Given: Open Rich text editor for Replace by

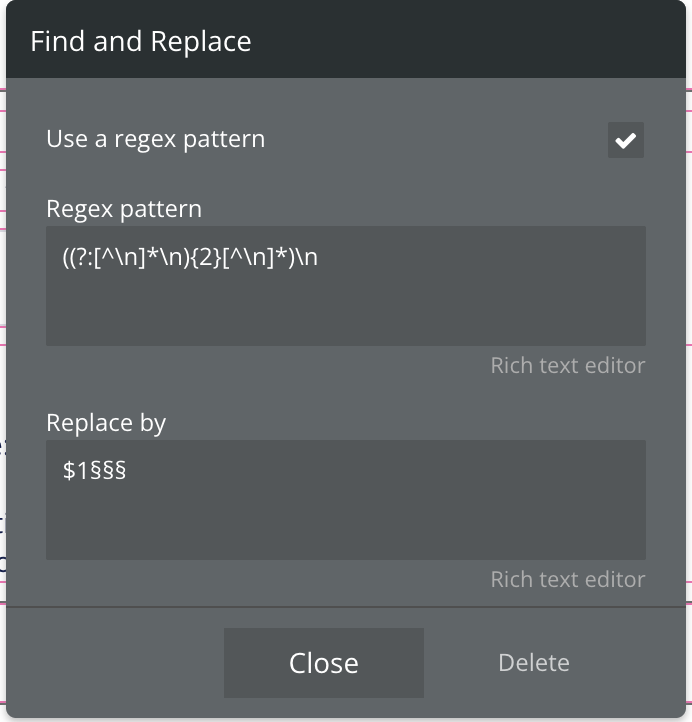Looking at the screenshot, I should click(568, 579).
